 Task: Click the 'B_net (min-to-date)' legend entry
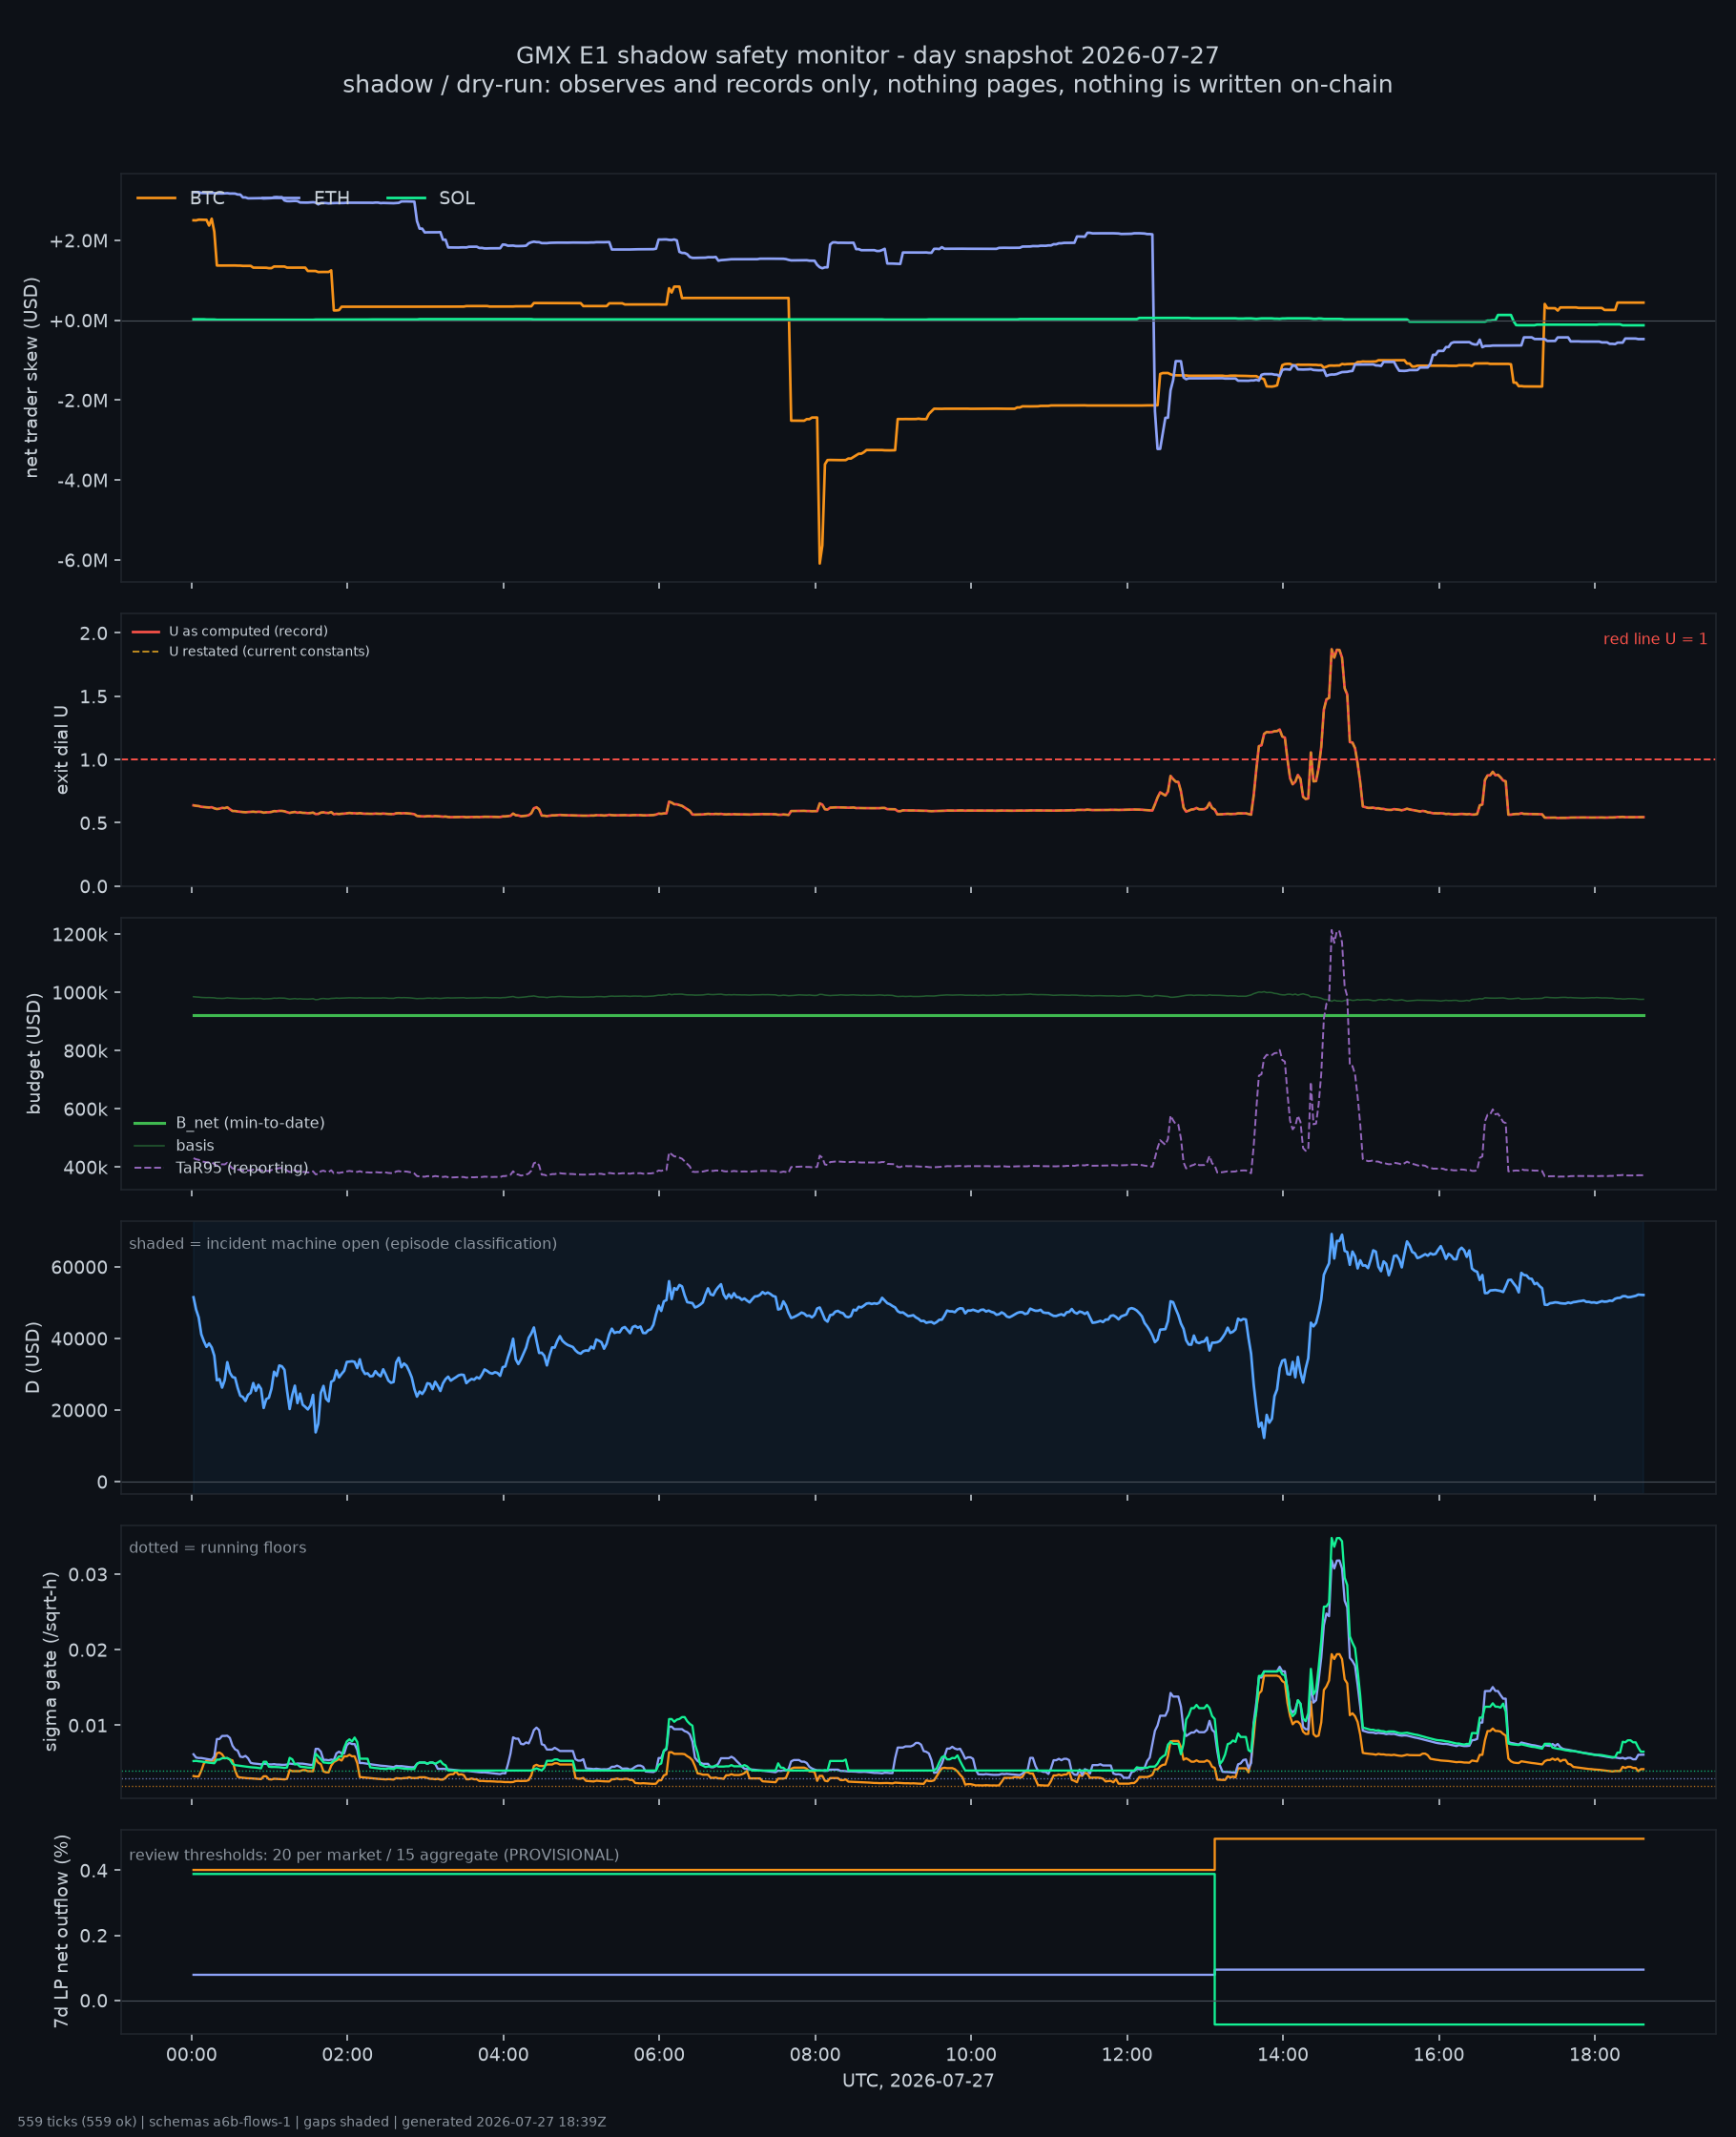point(250,1123)
